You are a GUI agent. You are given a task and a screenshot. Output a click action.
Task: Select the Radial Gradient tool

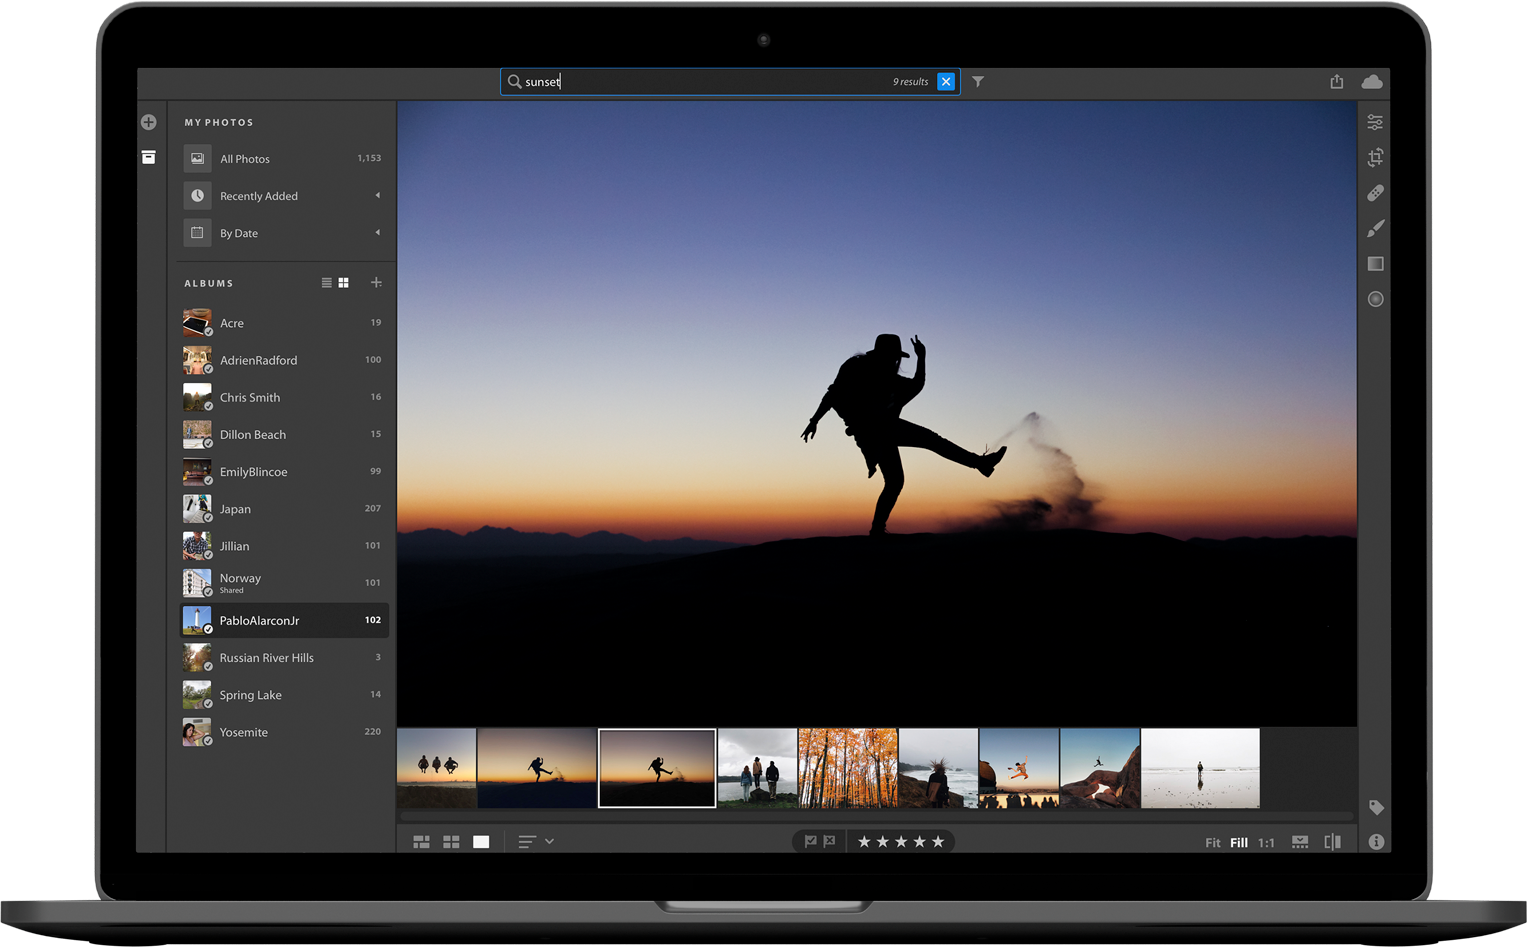pos(1375,298)
